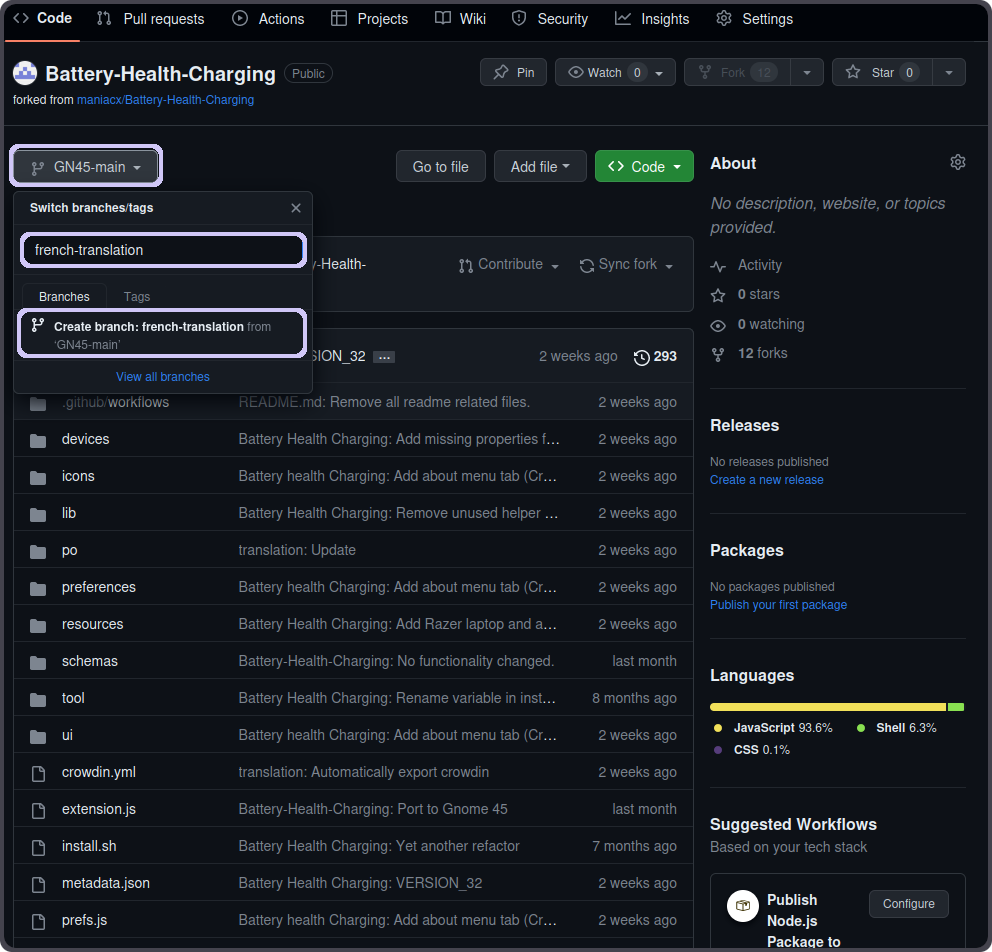Click the About settings gear icon
This screenshot has width=992, height=952.
[x=957, y=162]
